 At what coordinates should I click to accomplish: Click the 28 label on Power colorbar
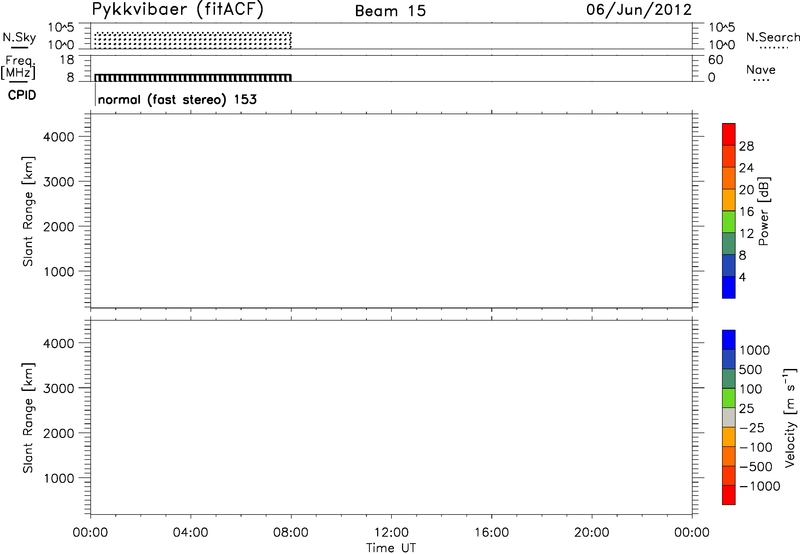746,146
